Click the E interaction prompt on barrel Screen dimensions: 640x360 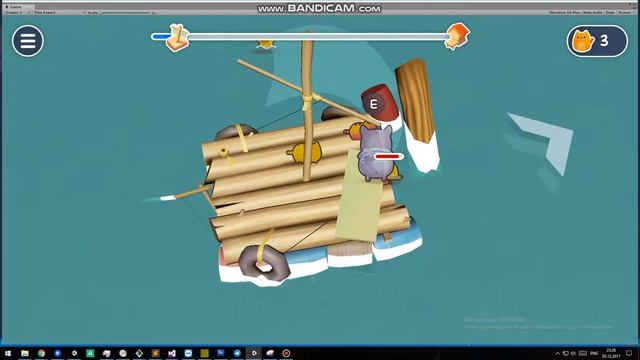point(373,104)
